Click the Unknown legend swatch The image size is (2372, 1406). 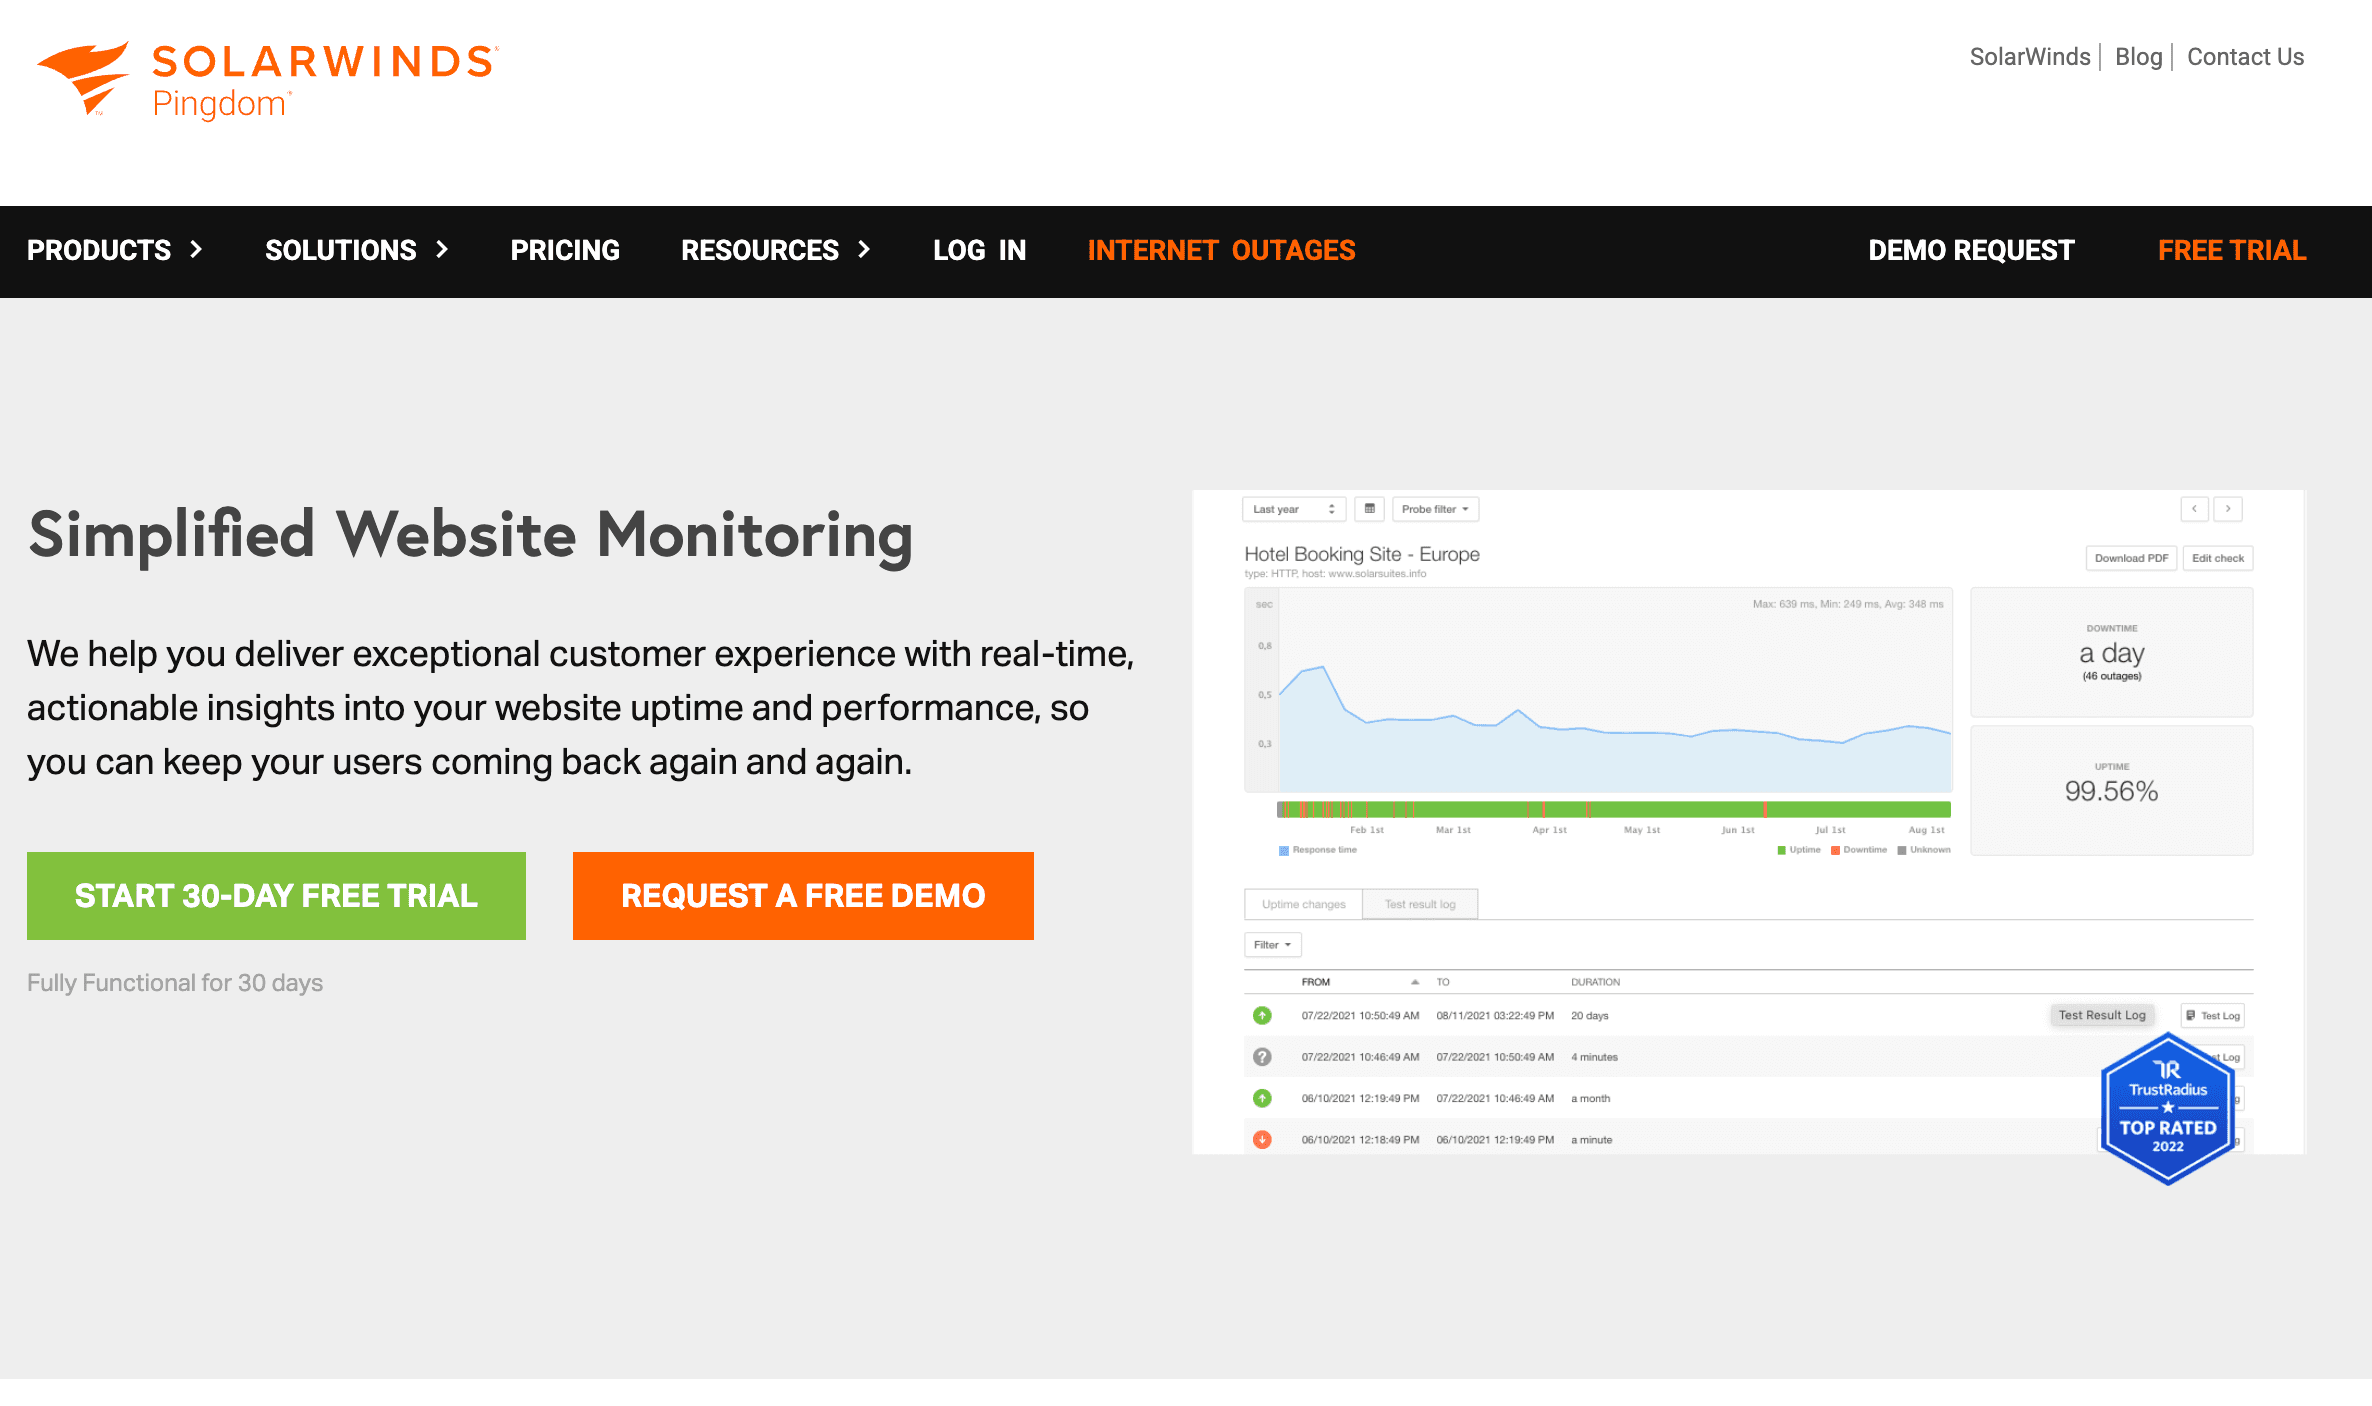pos(1902,850)
